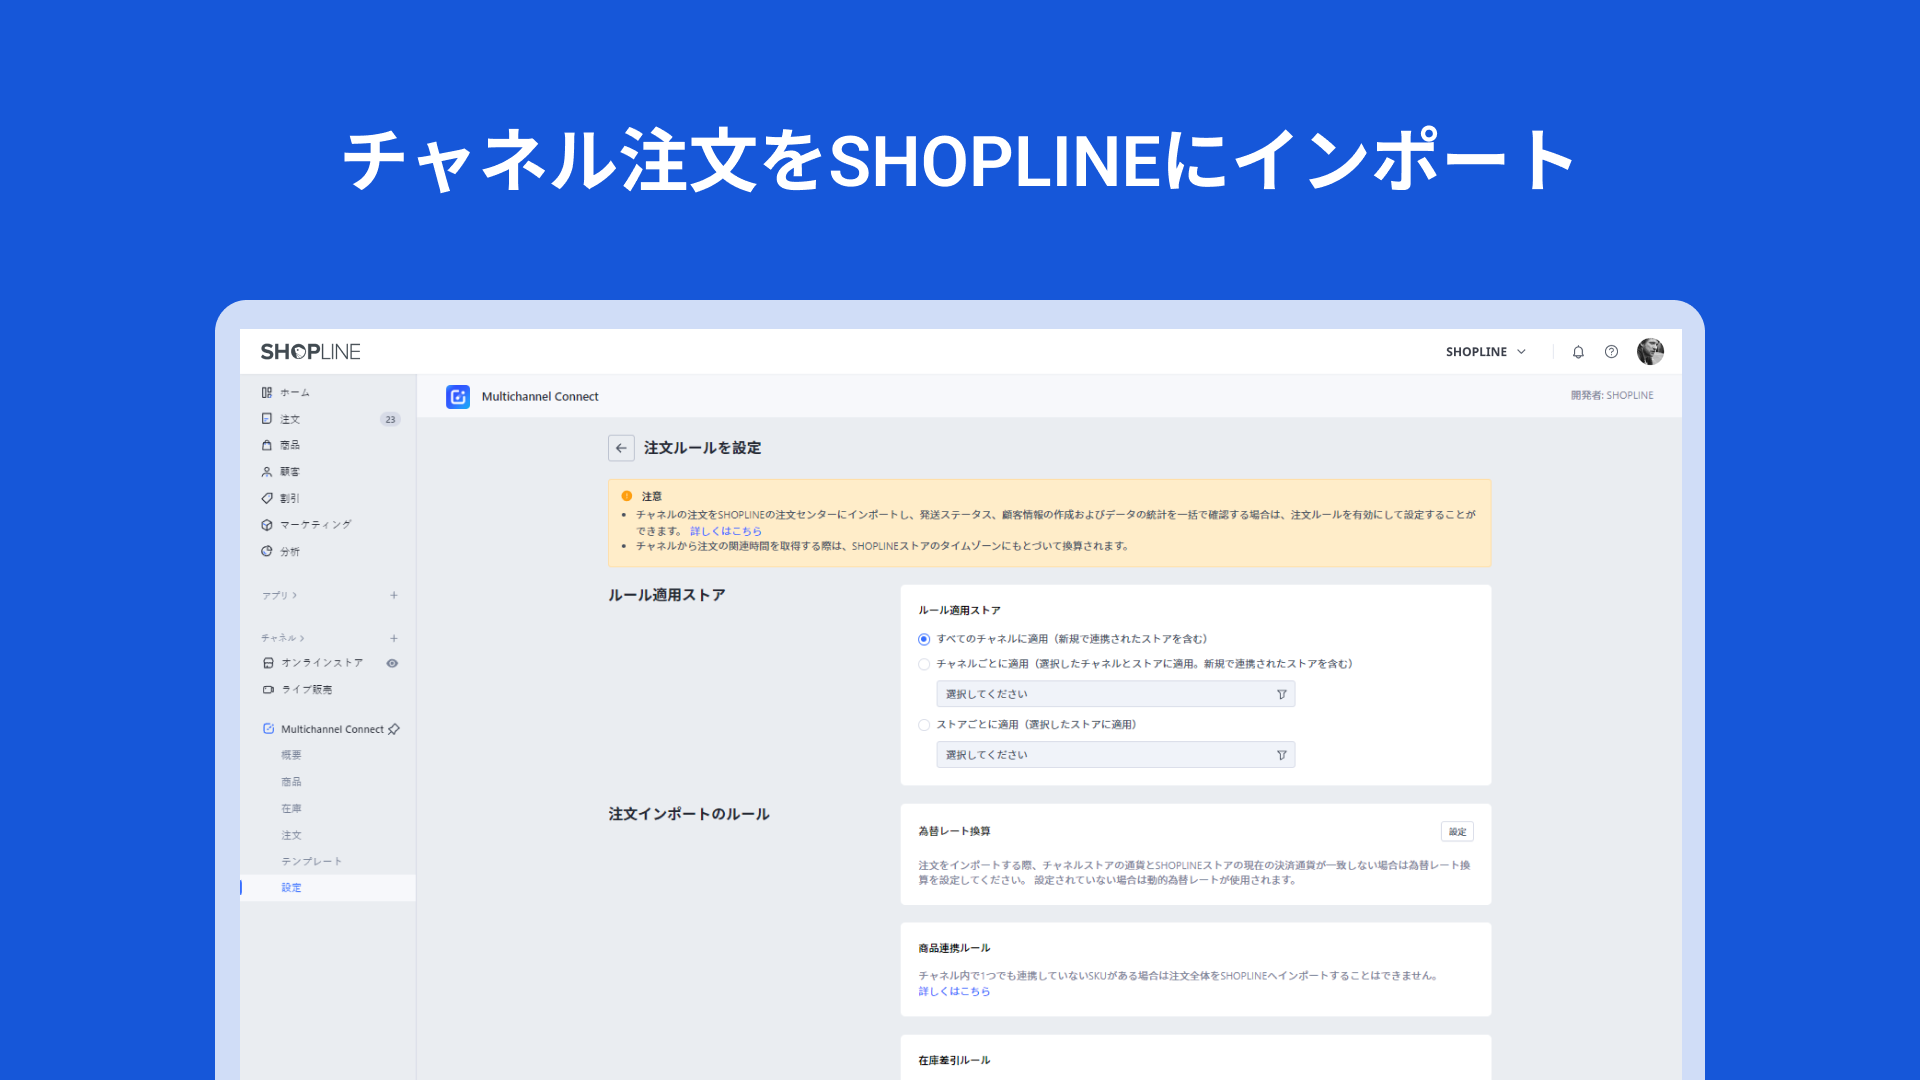This screenshot has width=1920, height=1080.
Task: Open 注文 under Multichannel Connect
Action: tap(291, 835)
